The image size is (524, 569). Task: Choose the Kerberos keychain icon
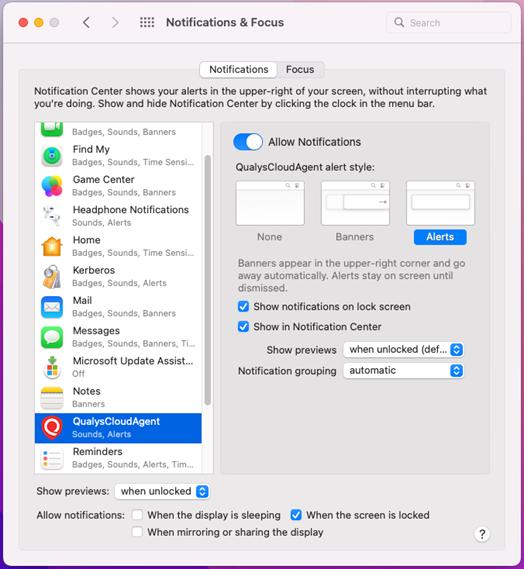(52, 277)
